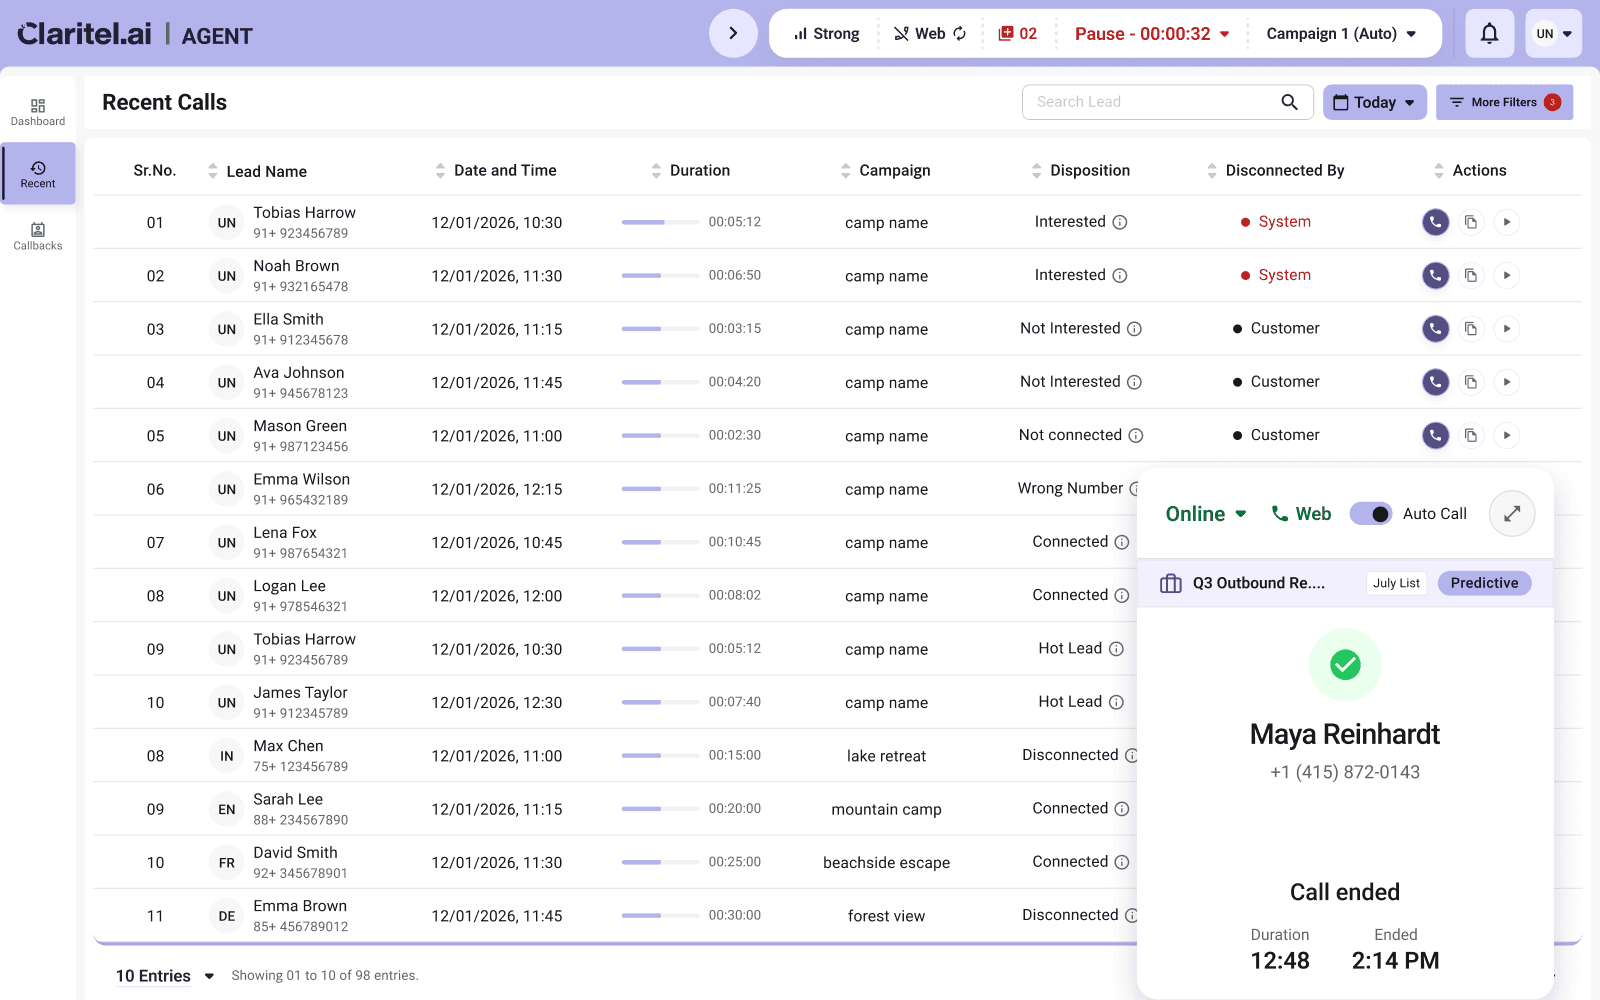Open the 02 missed items indicator
The image size is (1600, 1000).
point(1017,34)
